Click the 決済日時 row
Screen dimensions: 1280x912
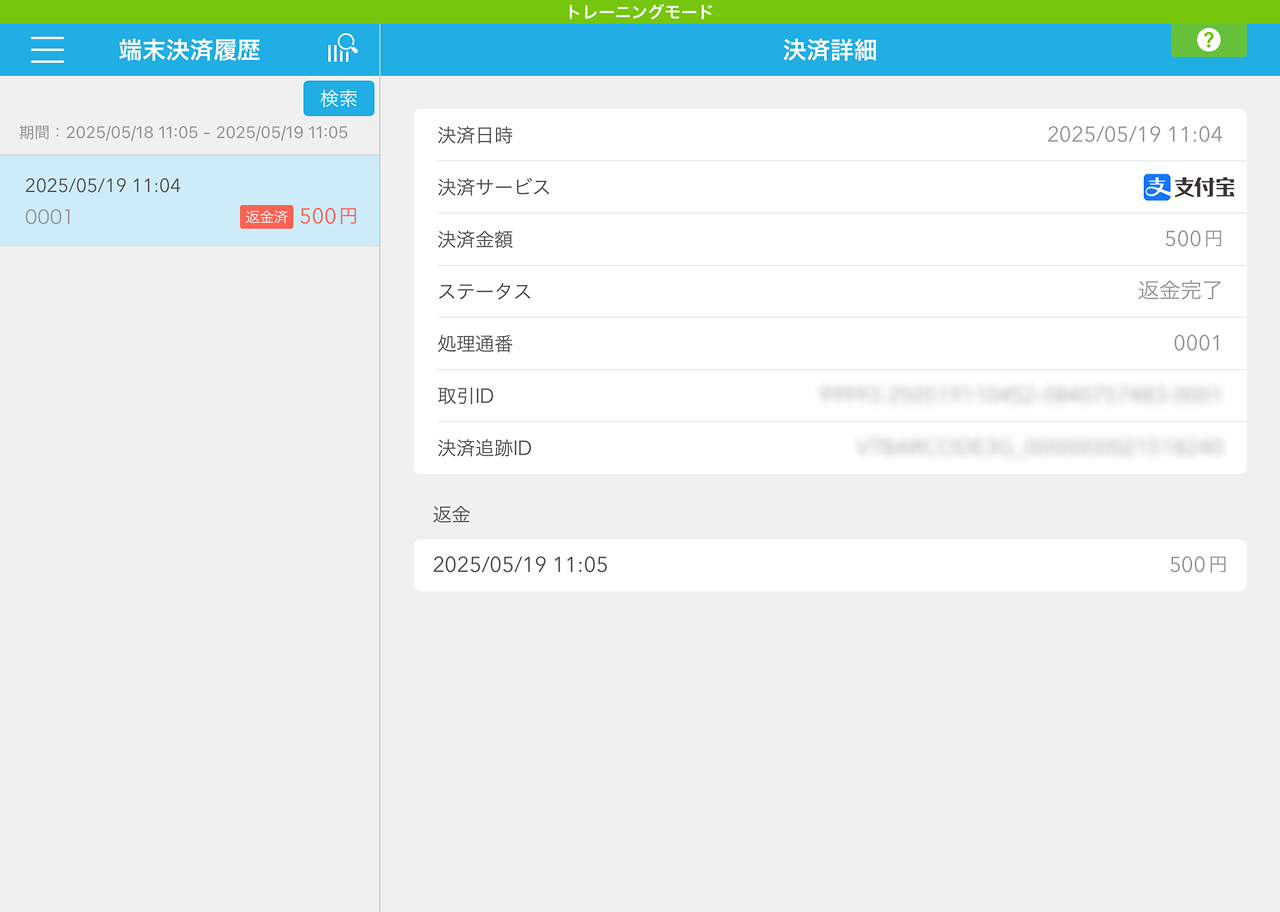click(x=829, y=135)
